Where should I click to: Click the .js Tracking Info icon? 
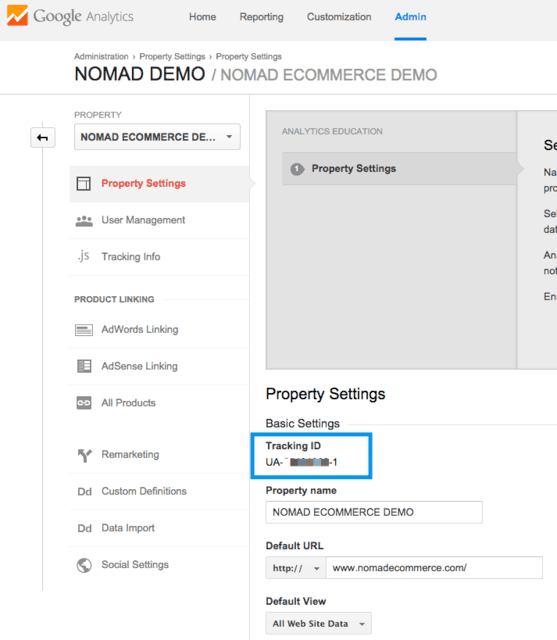[83, 256]
